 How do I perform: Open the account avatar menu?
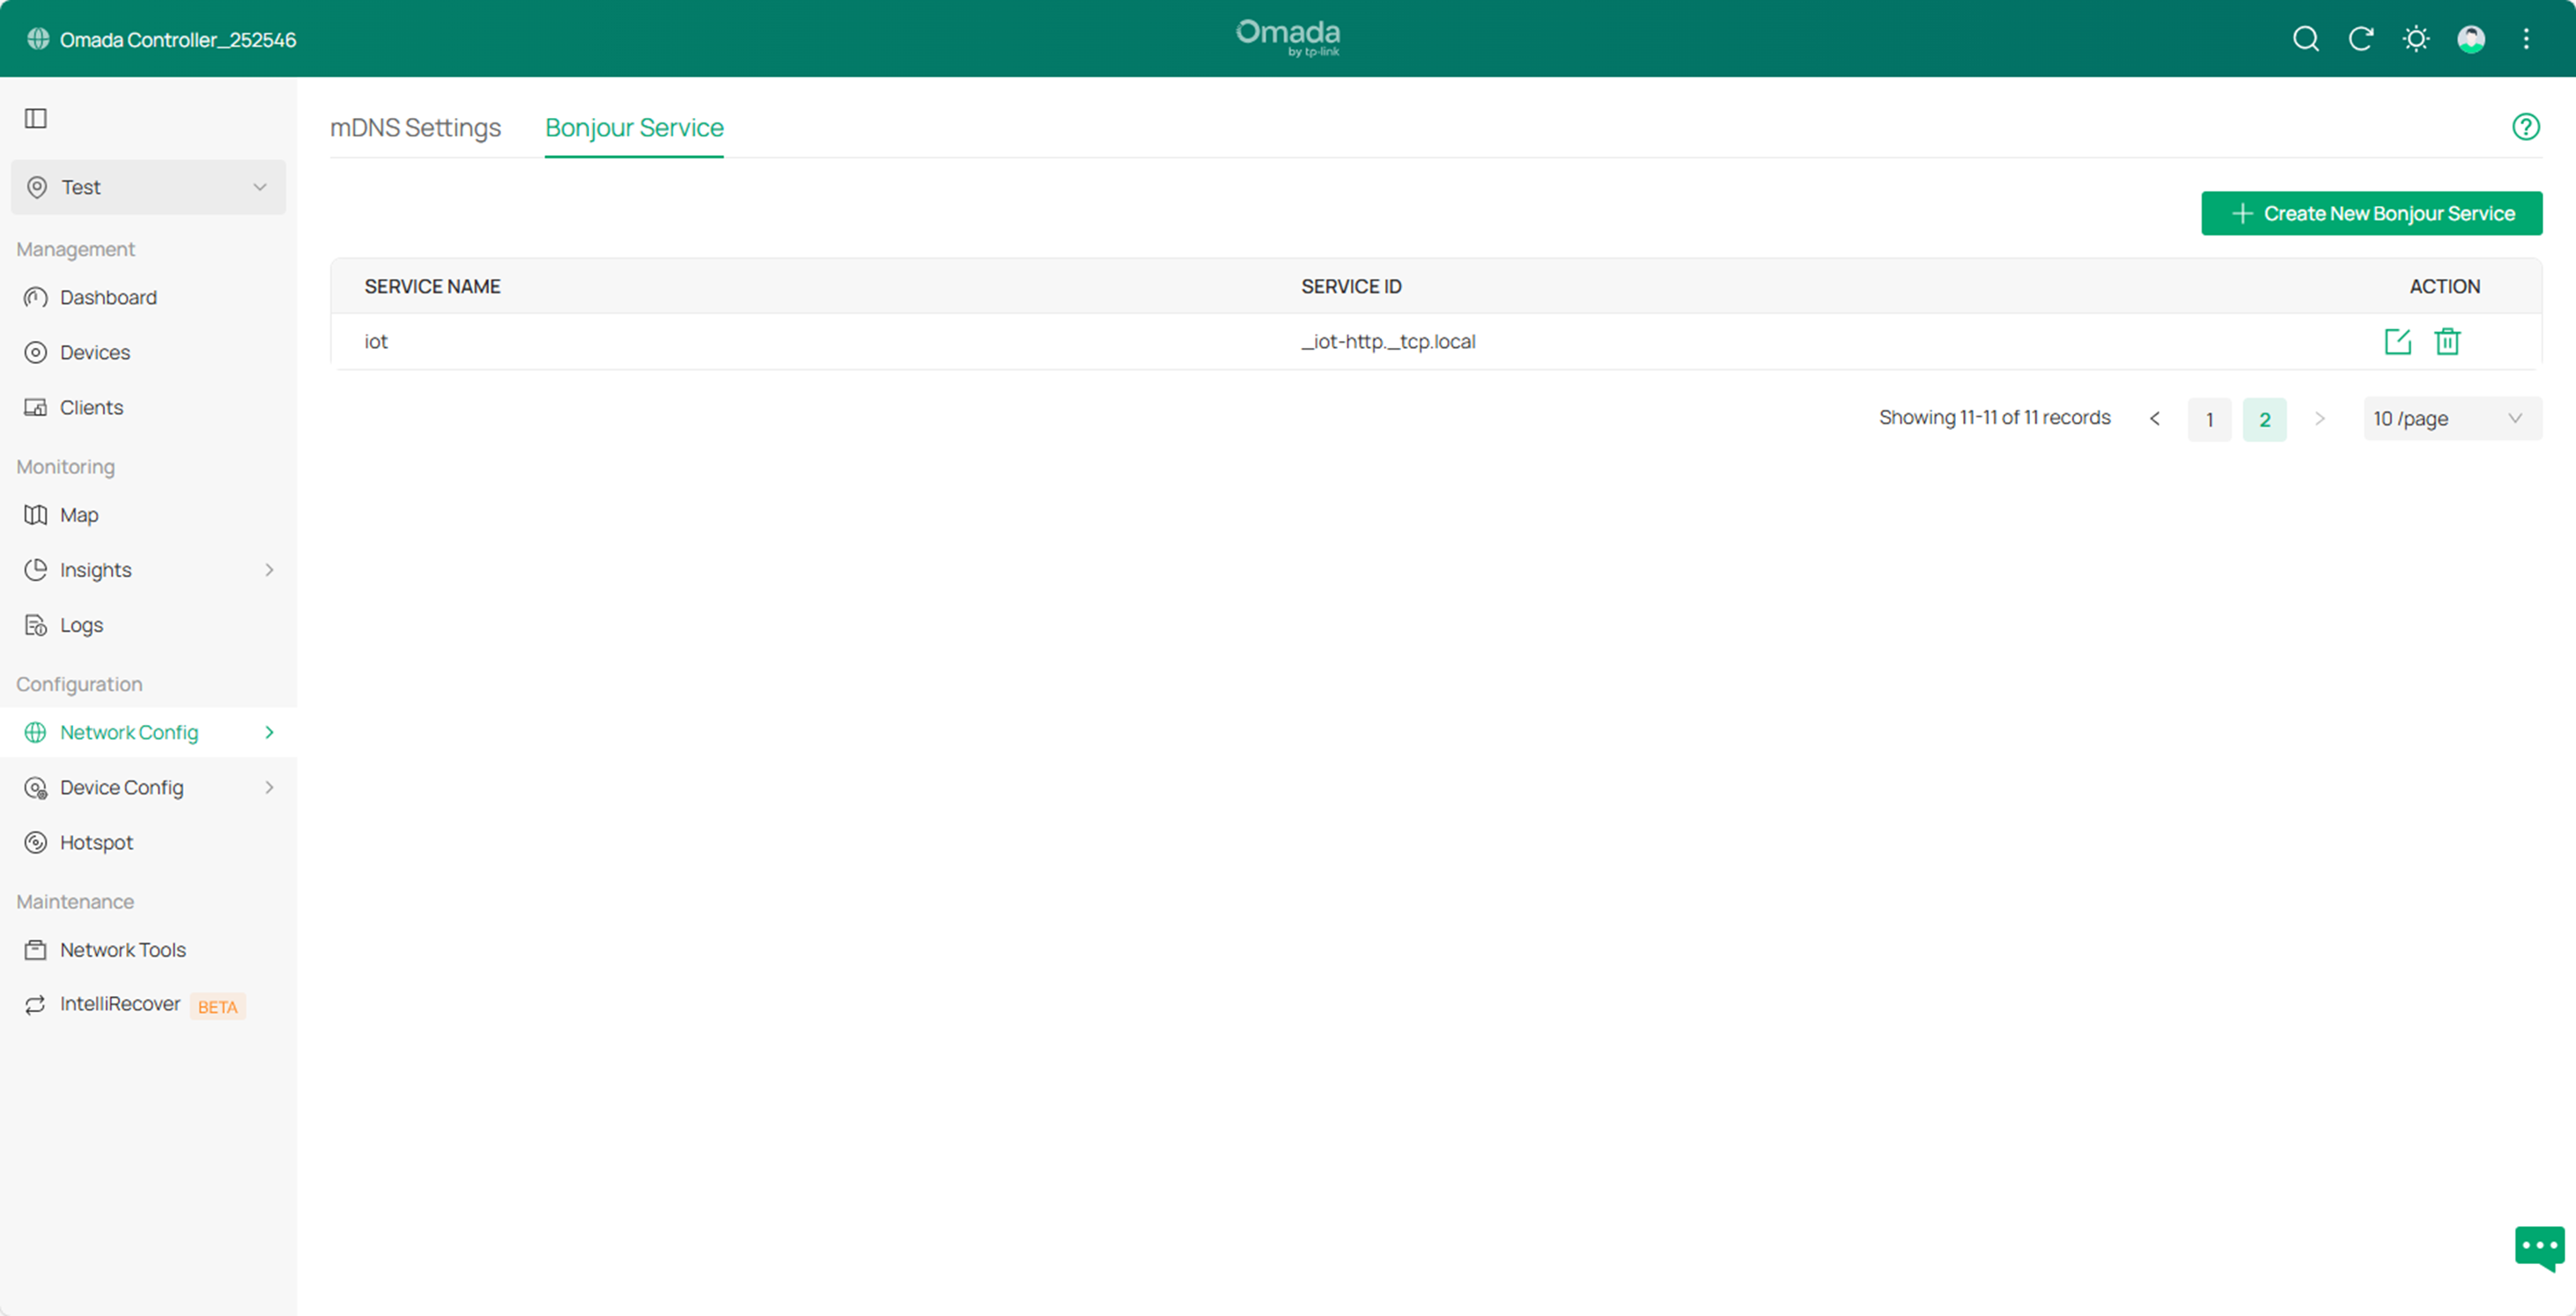tap(2470, 39)
